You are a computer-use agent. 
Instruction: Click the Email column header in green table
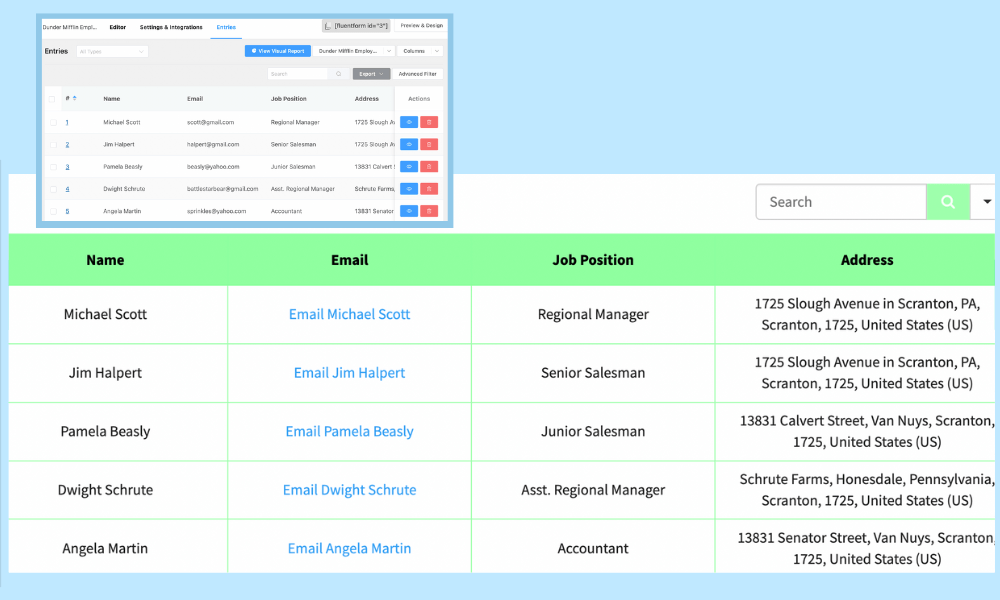coord(349,260)
